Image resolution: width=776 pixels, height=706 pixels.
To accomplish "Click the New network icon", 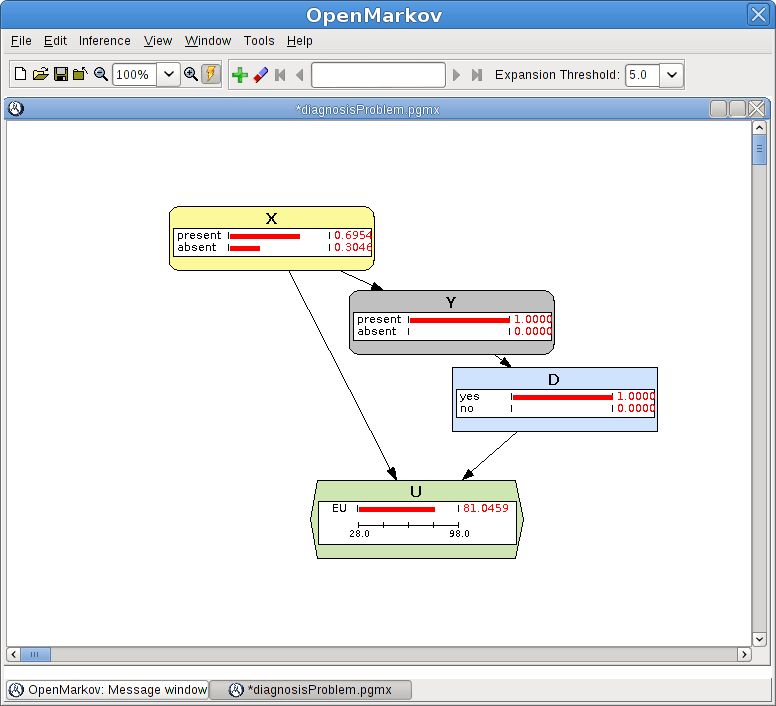I will pos(20,75).
